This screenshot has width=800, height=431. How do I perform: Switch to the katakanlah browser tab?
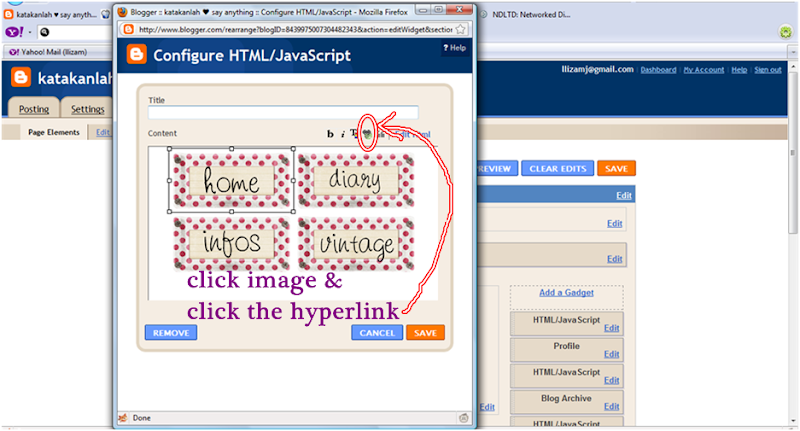[56, 14]
